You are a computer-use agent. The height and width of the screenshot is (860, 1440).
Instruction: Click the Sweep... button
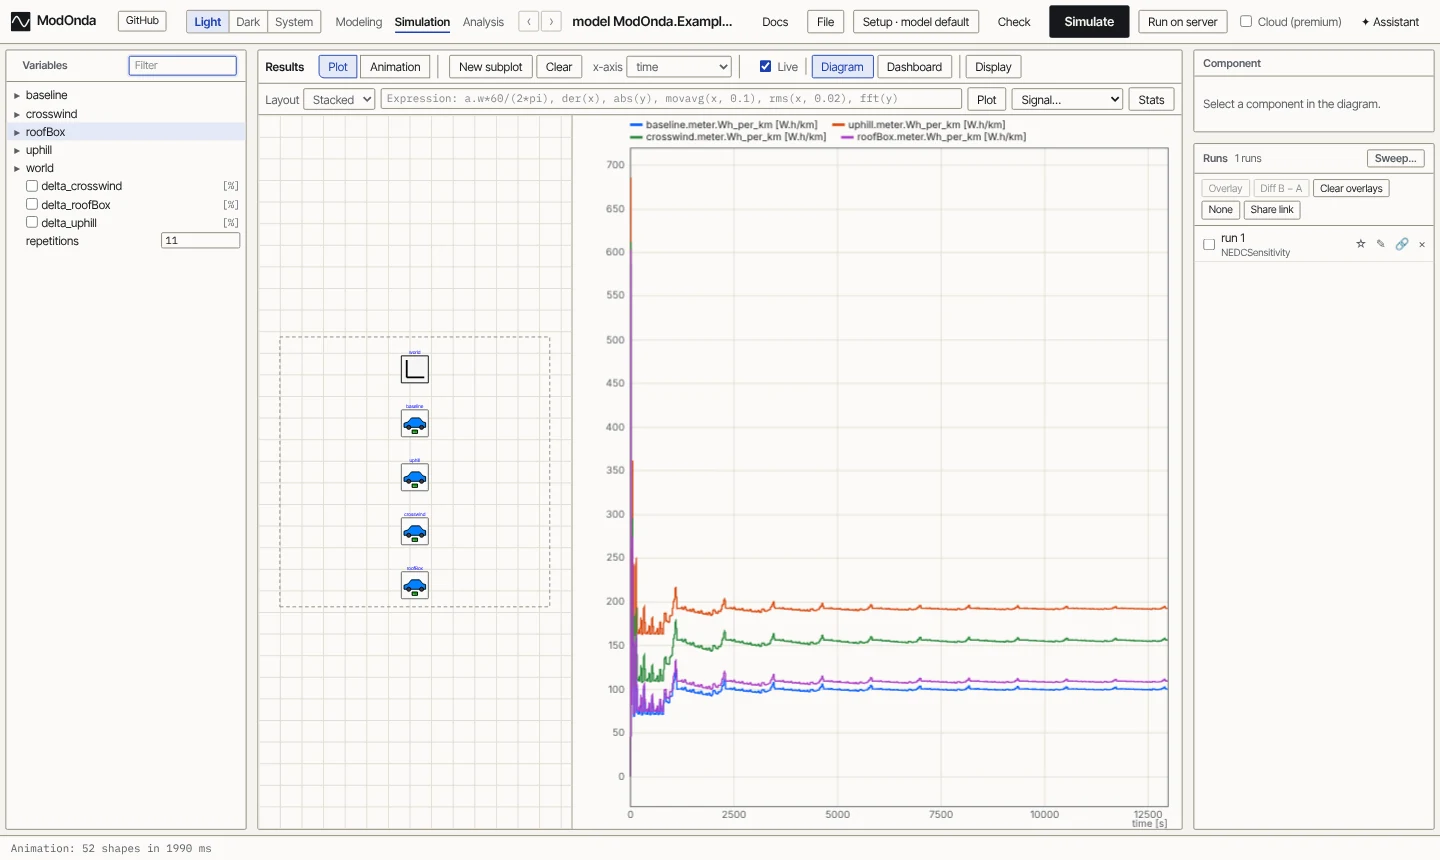tap(1395, 158)
